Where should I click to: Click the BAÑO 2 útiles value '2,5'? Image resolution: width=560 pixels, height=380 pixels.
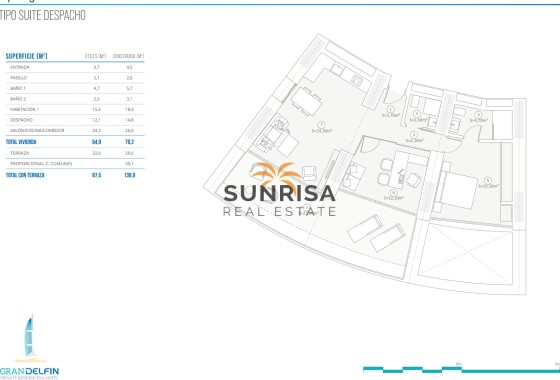click(x=96, y=99)
